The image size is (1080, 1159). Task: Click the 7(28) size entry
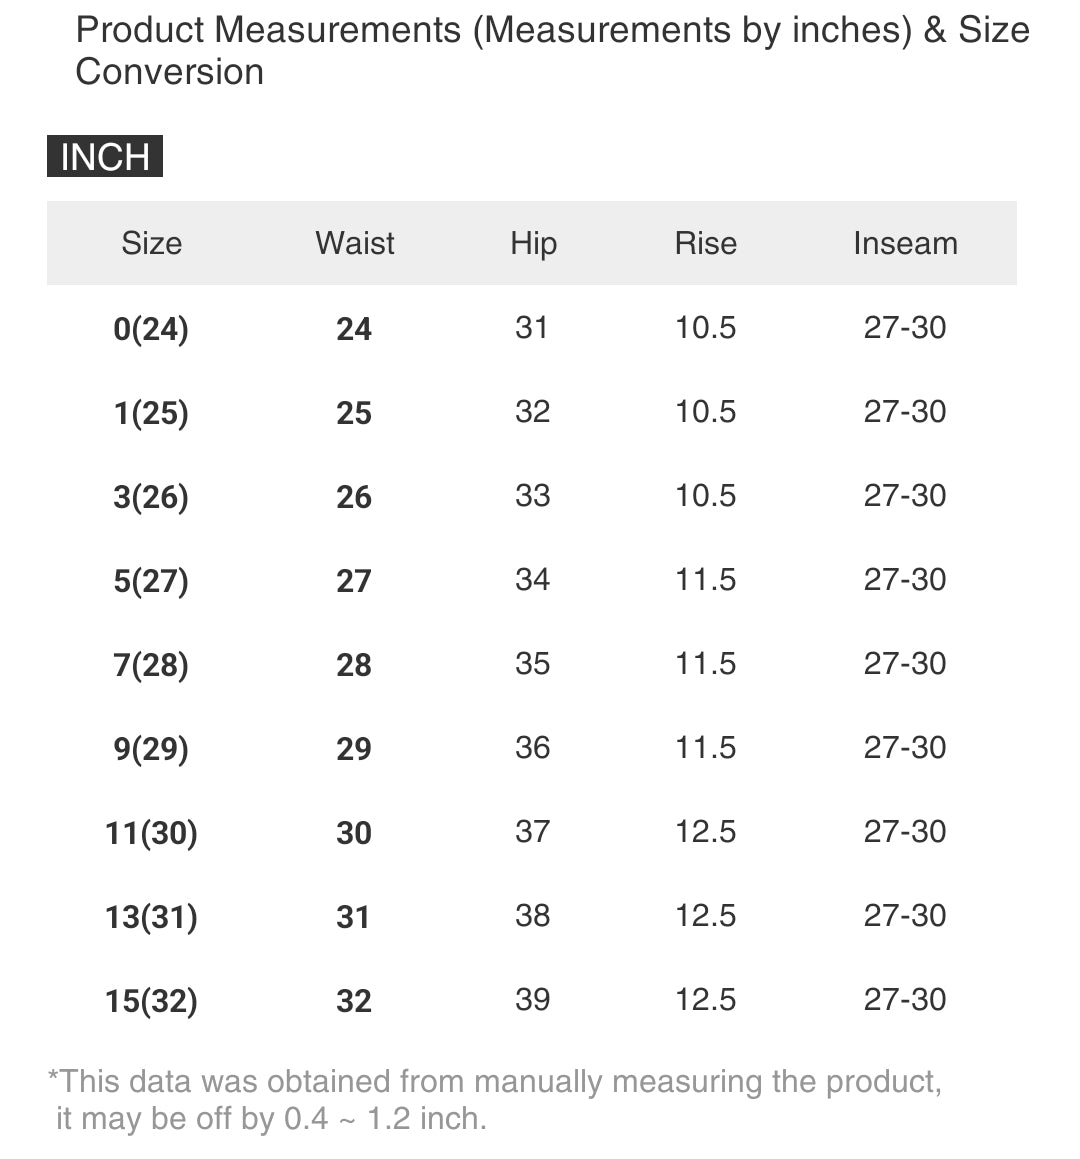[x=151, y=665]
